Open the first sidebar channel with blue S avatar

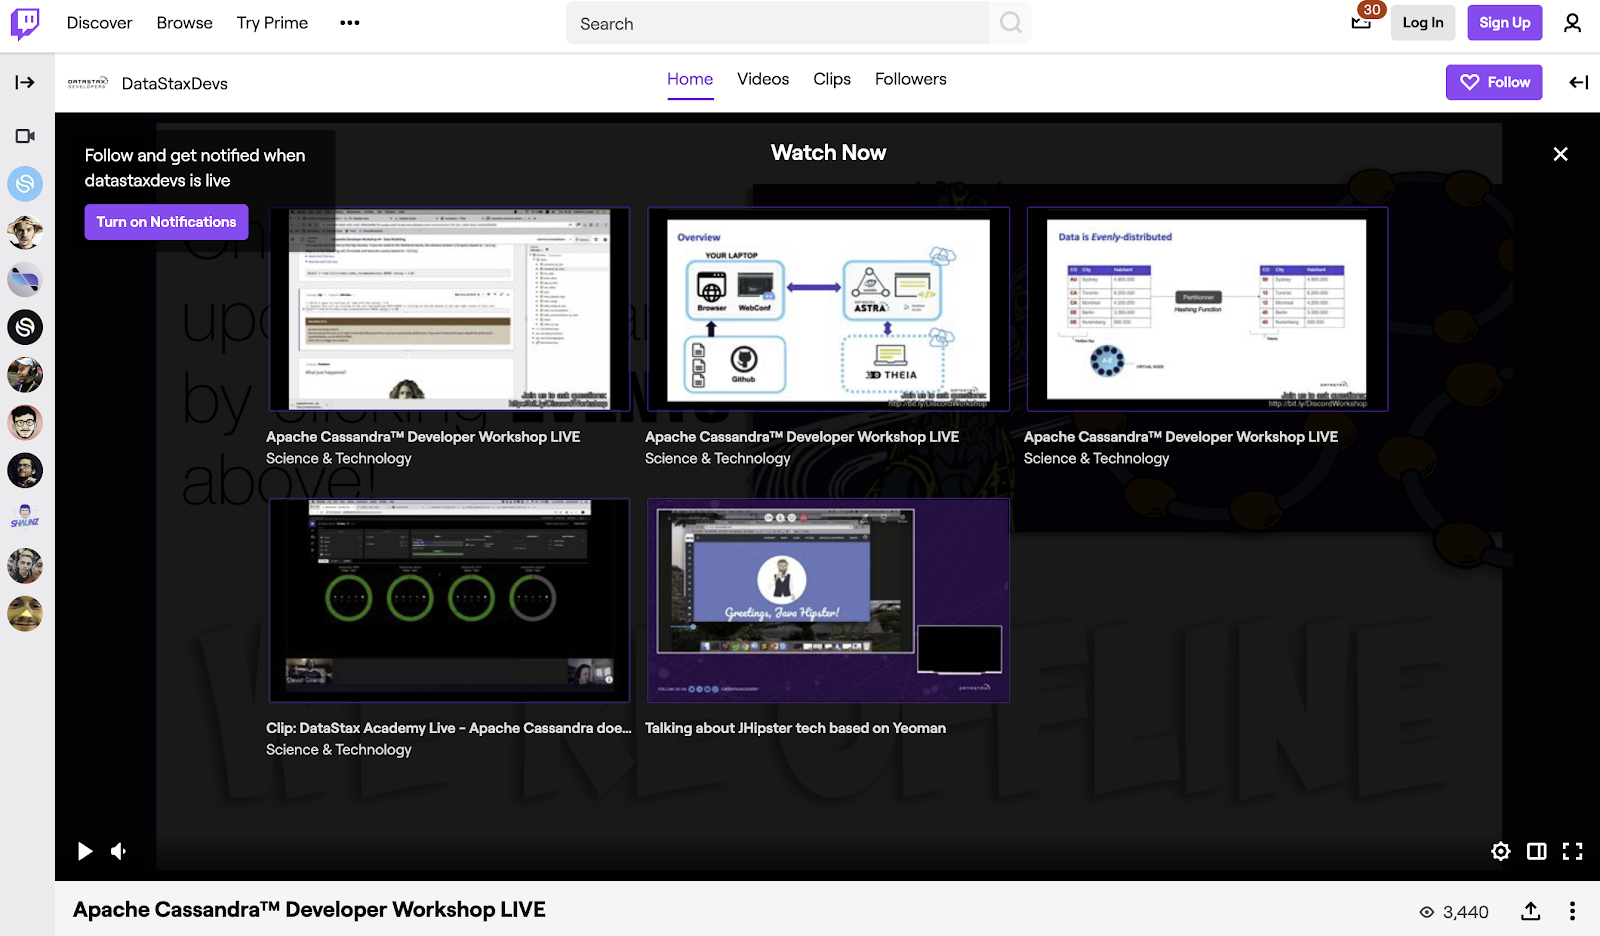[25, 184]
